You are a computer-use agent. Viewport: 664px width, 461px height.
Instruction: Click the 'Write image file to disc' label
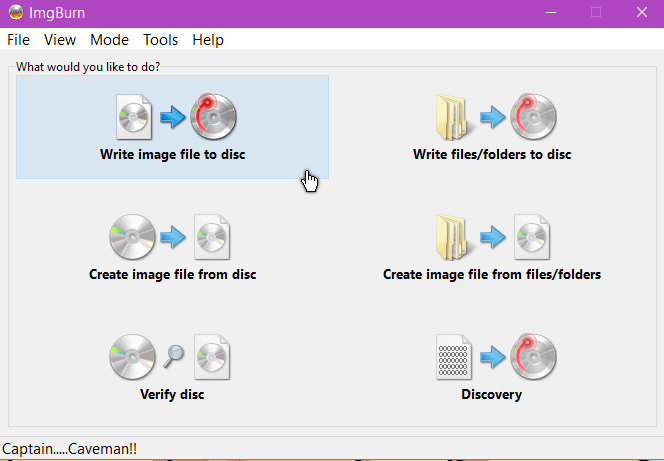click(172, 155)
